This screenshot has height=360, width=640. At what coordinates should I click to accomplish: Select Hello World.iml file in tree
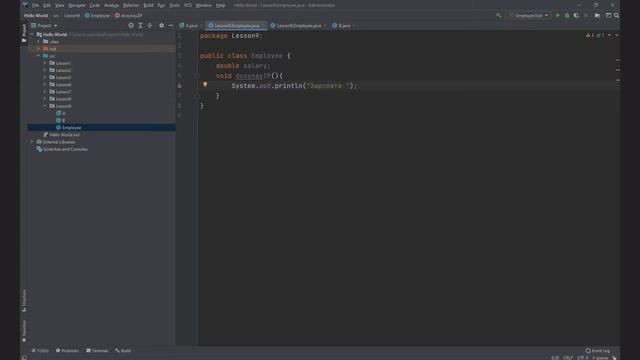coord(62,135)
